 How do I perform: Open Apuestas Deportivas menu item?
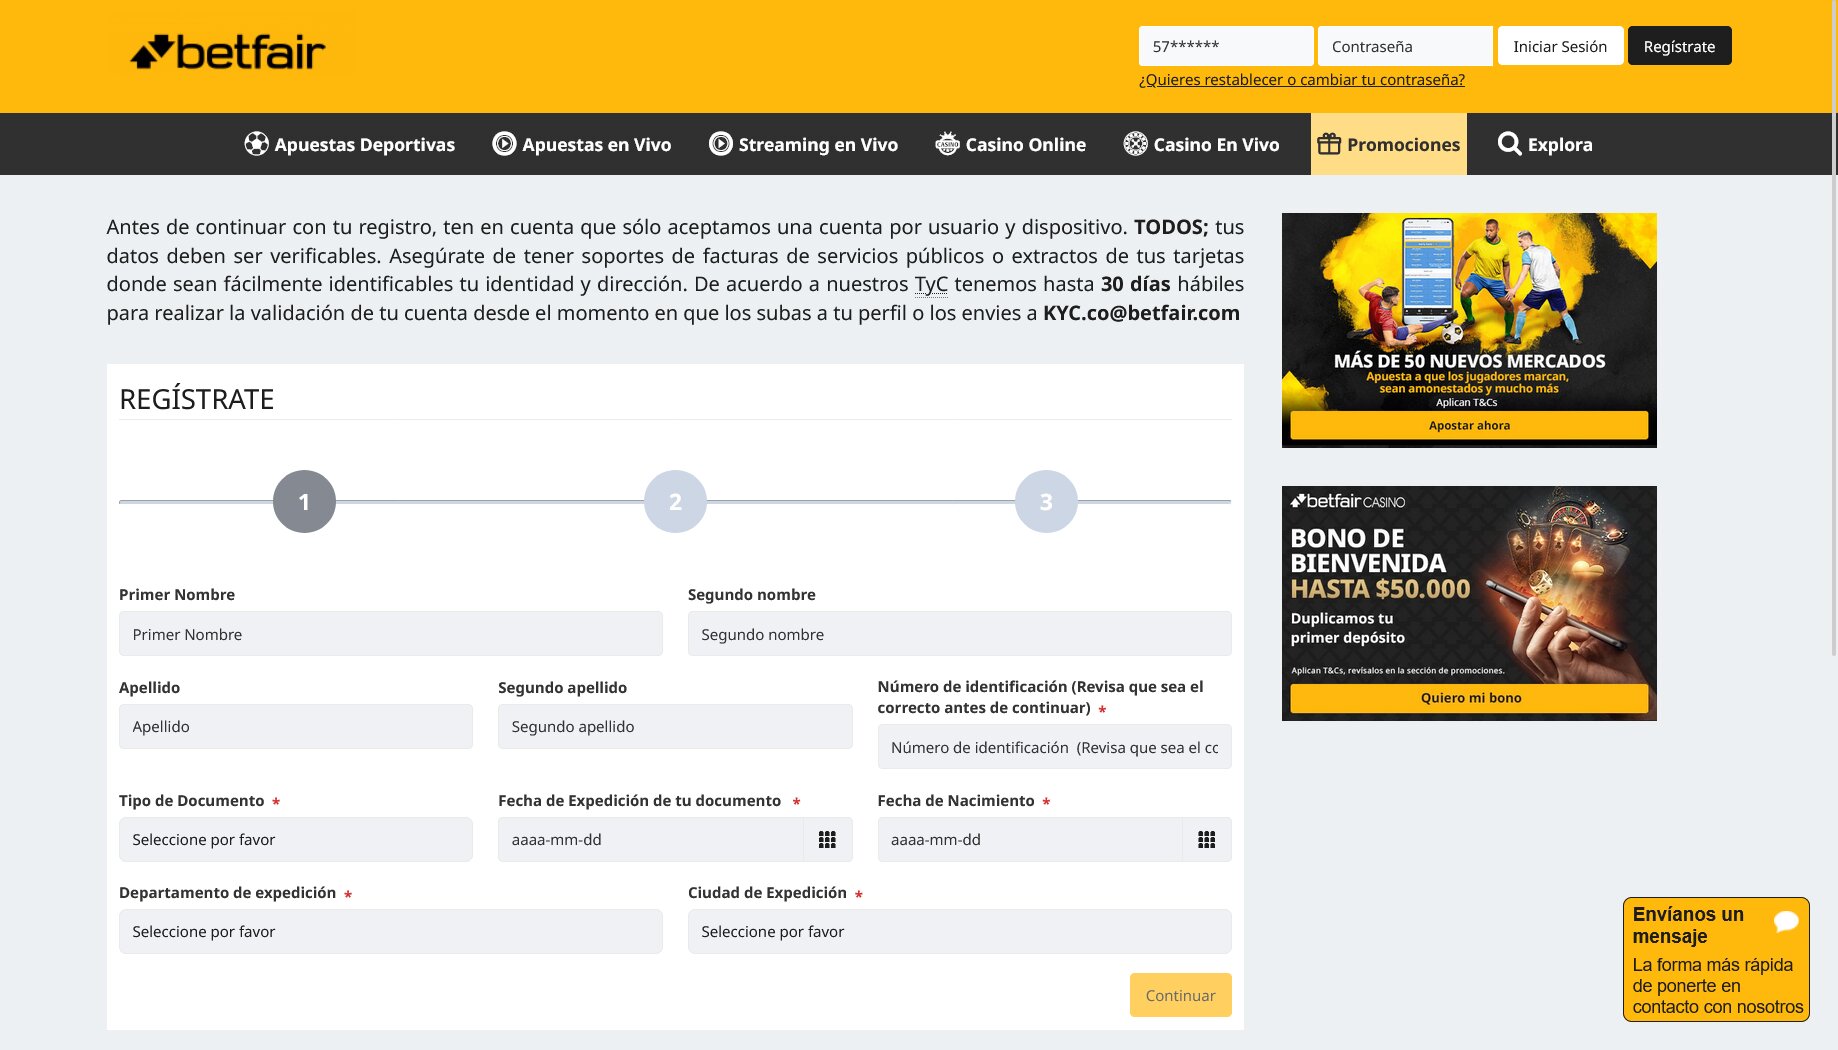click(350, 144)
